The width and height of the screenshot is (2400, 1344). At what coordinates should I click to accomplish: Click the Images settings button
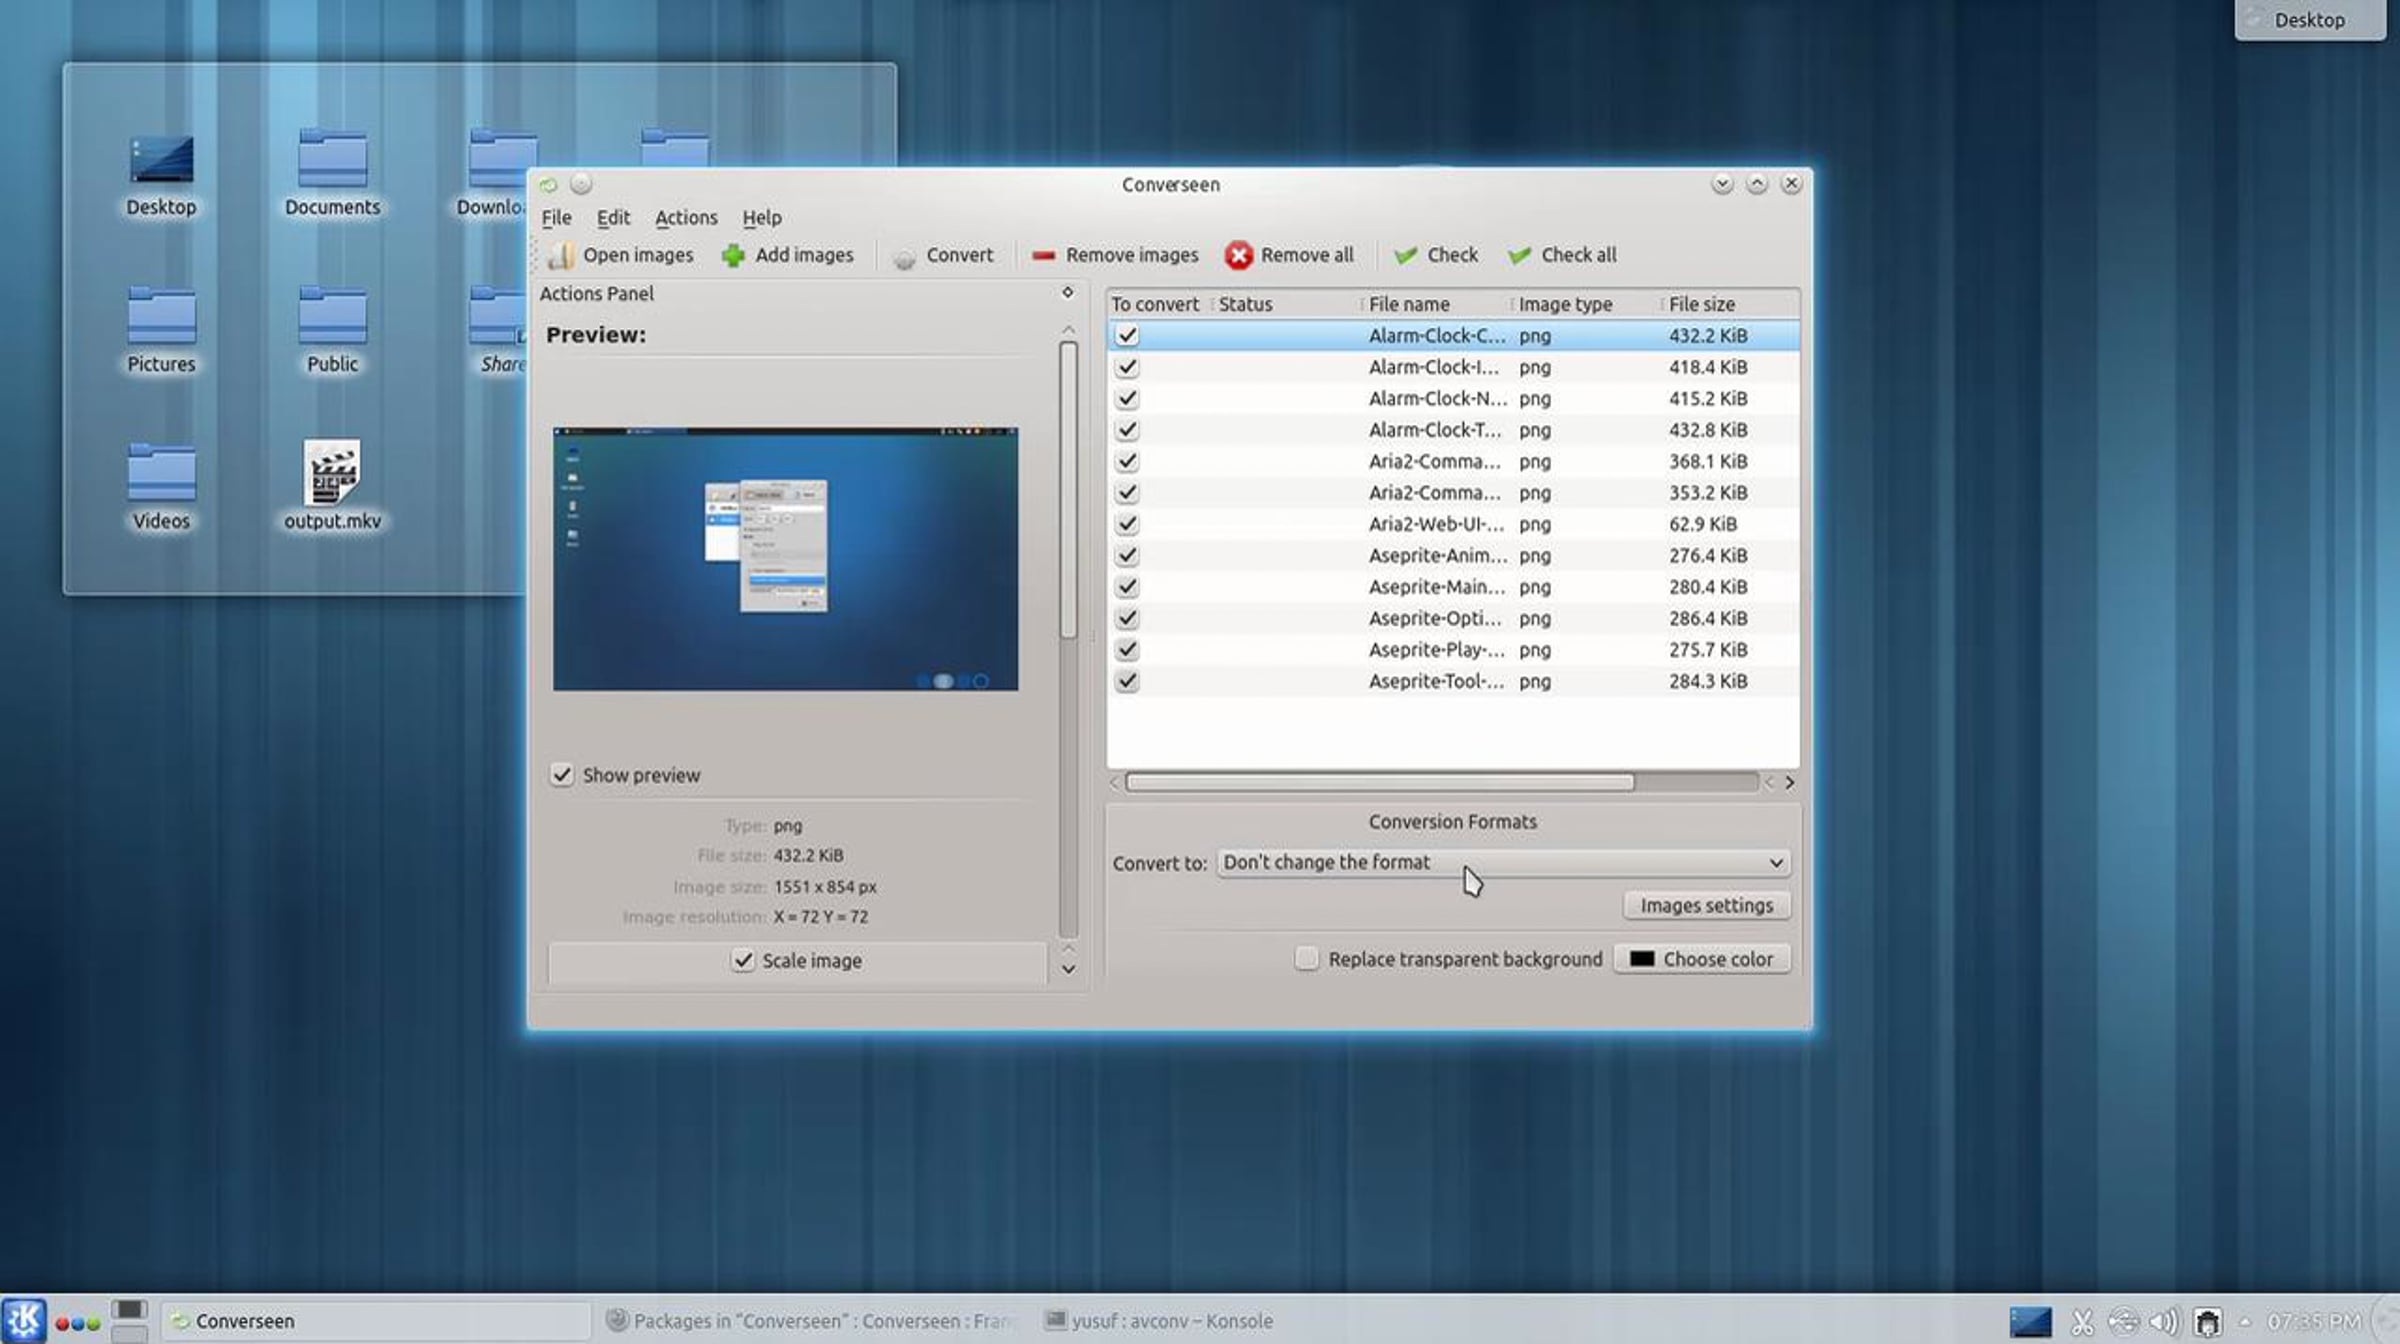1706,905
